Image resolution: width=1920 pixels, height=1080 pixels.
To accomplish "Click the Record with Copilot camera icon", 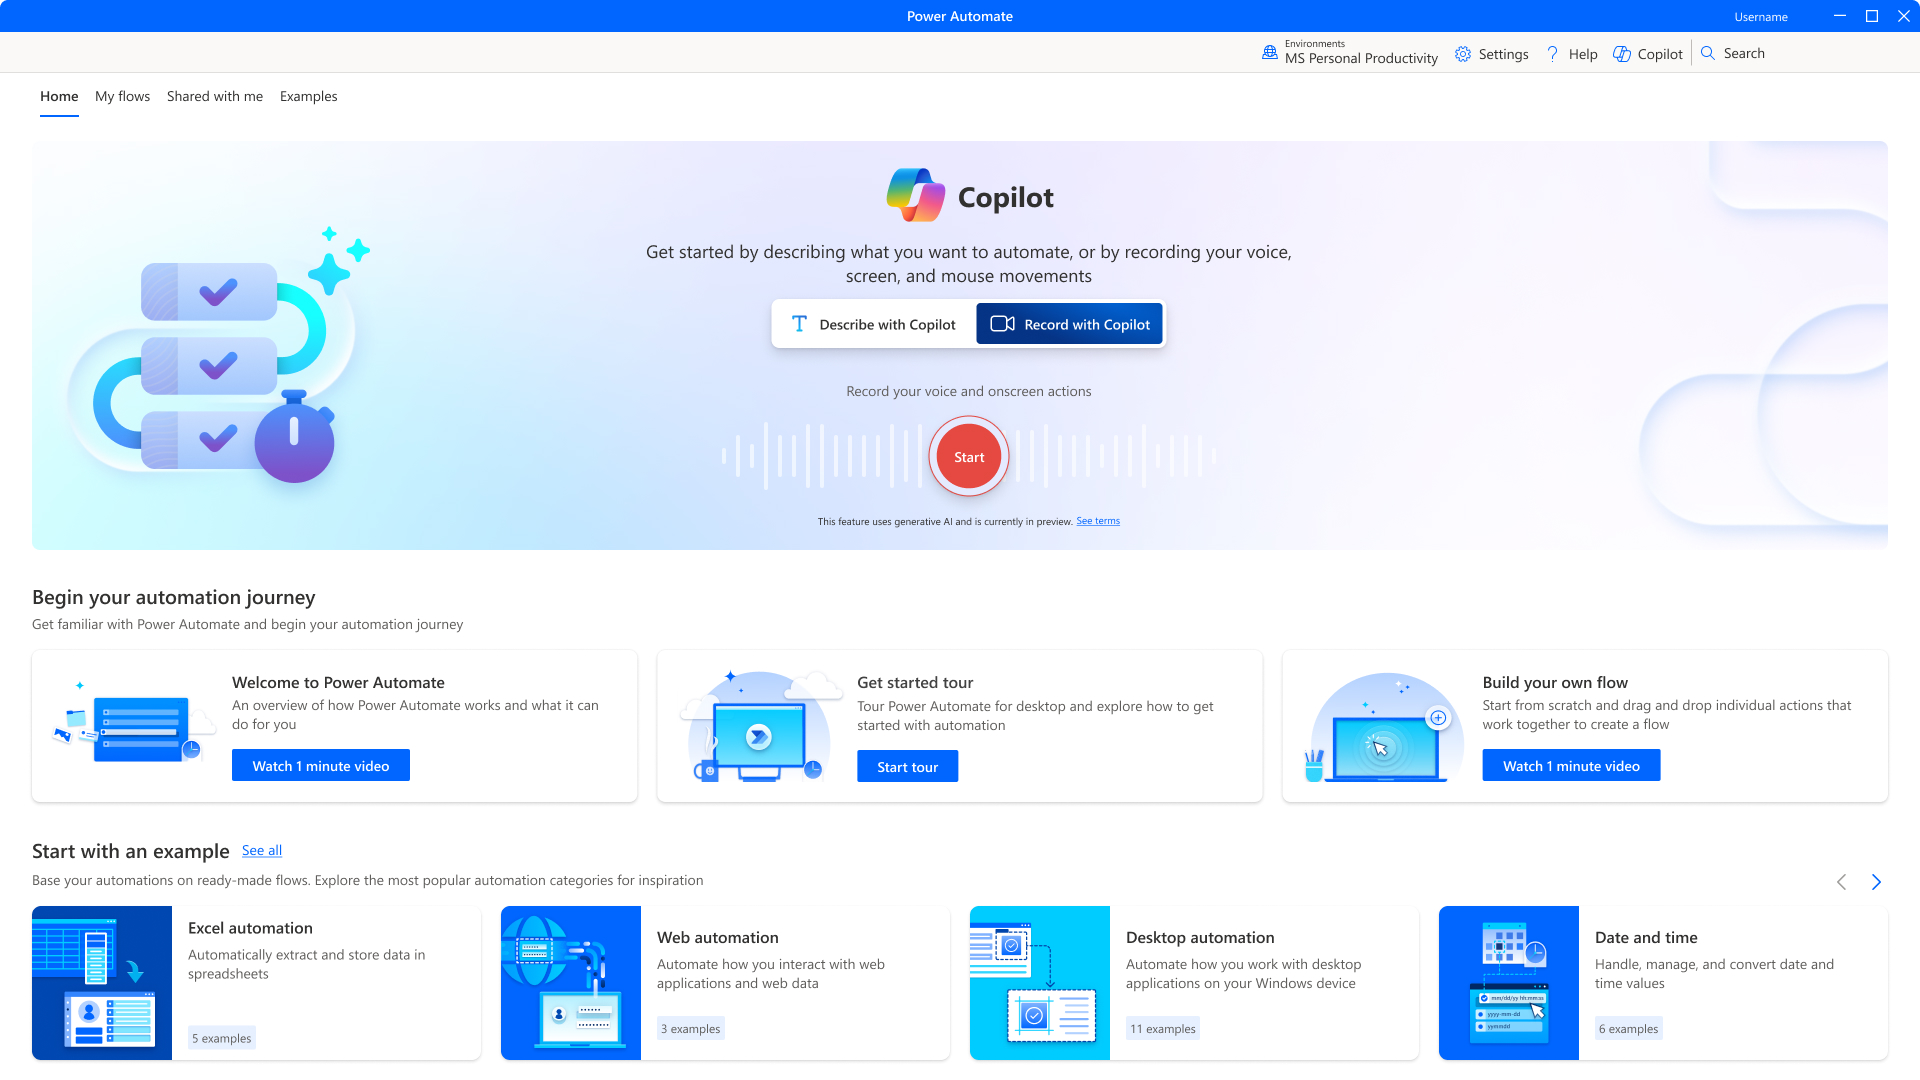I will 1004,324.
